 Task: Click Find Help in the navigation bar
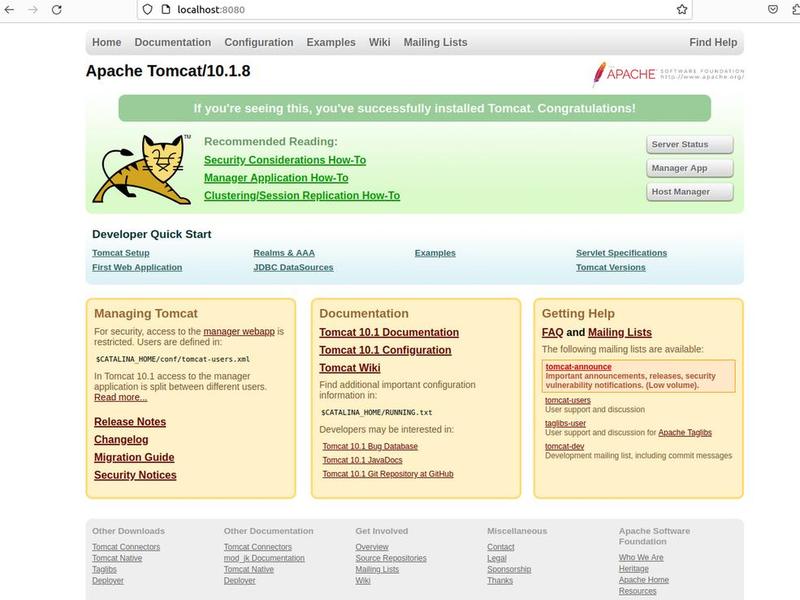713,42
